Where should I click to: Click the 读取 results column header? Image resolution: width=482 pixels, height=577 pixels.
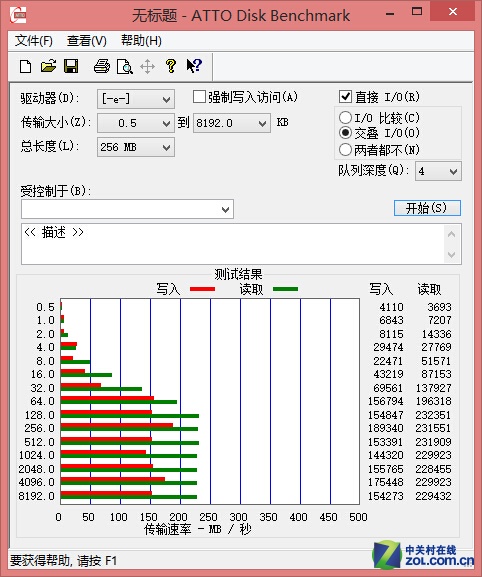tap(429, 289)
